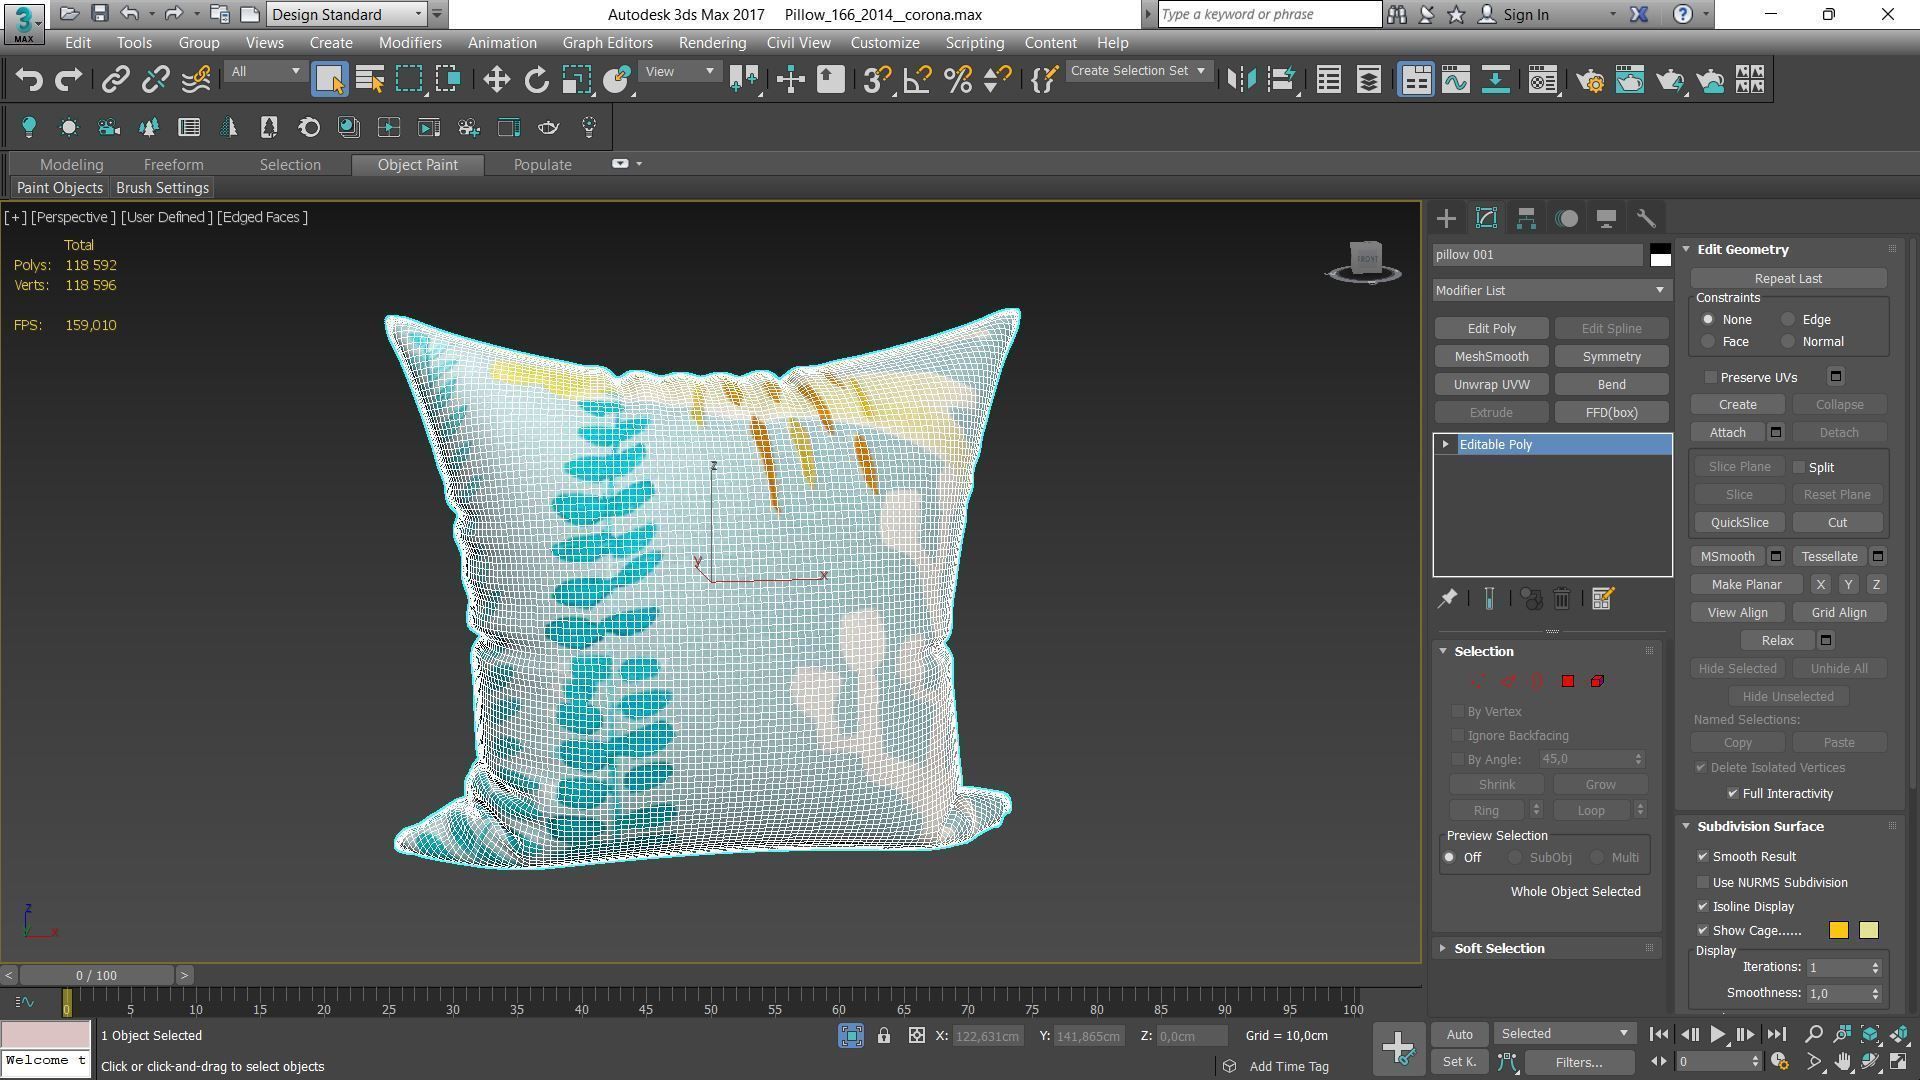Viewport: 1920px width, 1080px height.
Task: Select the Face constraint radio button
Action: pyautogui.click(x=1708, y=342)
